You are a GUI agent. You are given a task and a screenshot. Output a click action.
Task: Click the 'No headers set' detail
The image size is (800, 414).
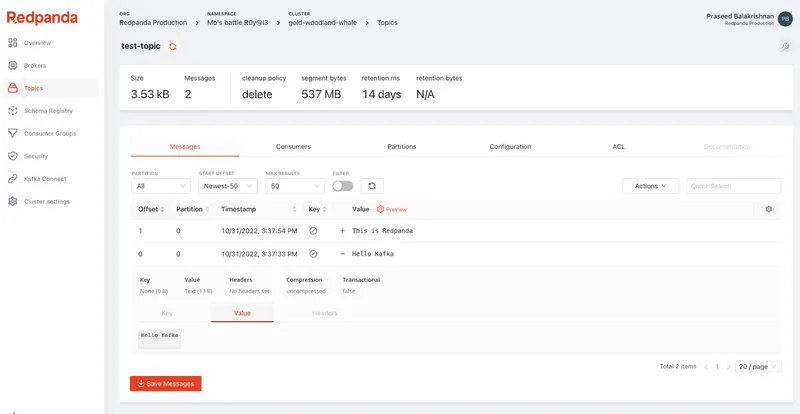249,291
